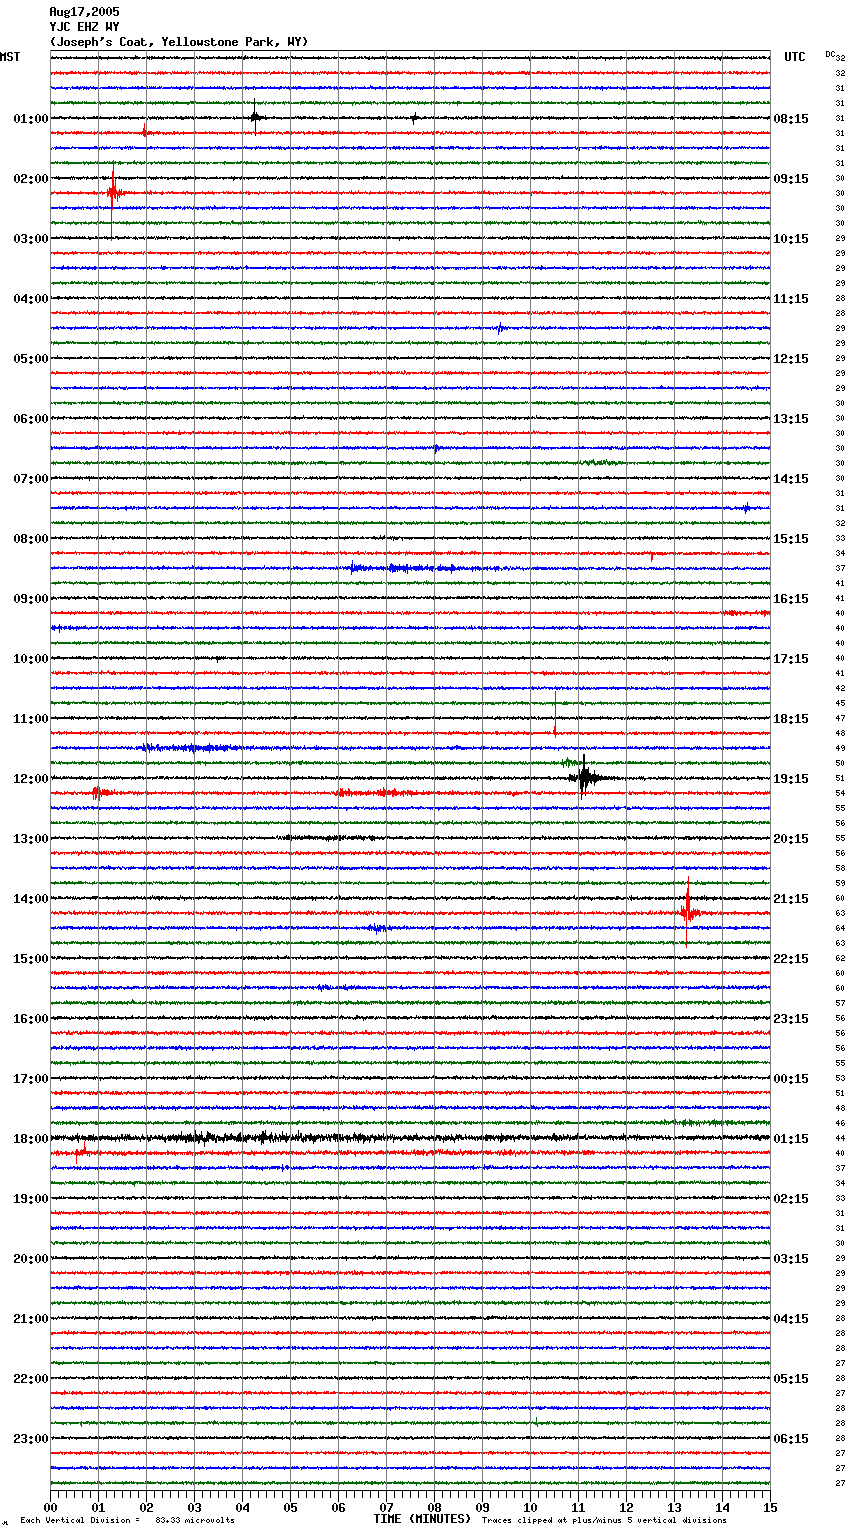Click the 15:15 UTC time label
850x1534 pixels.
point(791,539)
